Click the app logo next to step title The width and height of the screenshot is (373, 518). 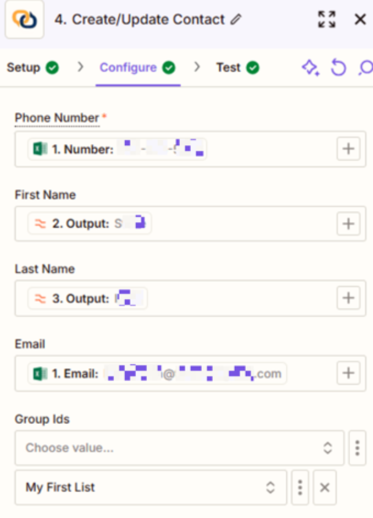tap(24, 20)
